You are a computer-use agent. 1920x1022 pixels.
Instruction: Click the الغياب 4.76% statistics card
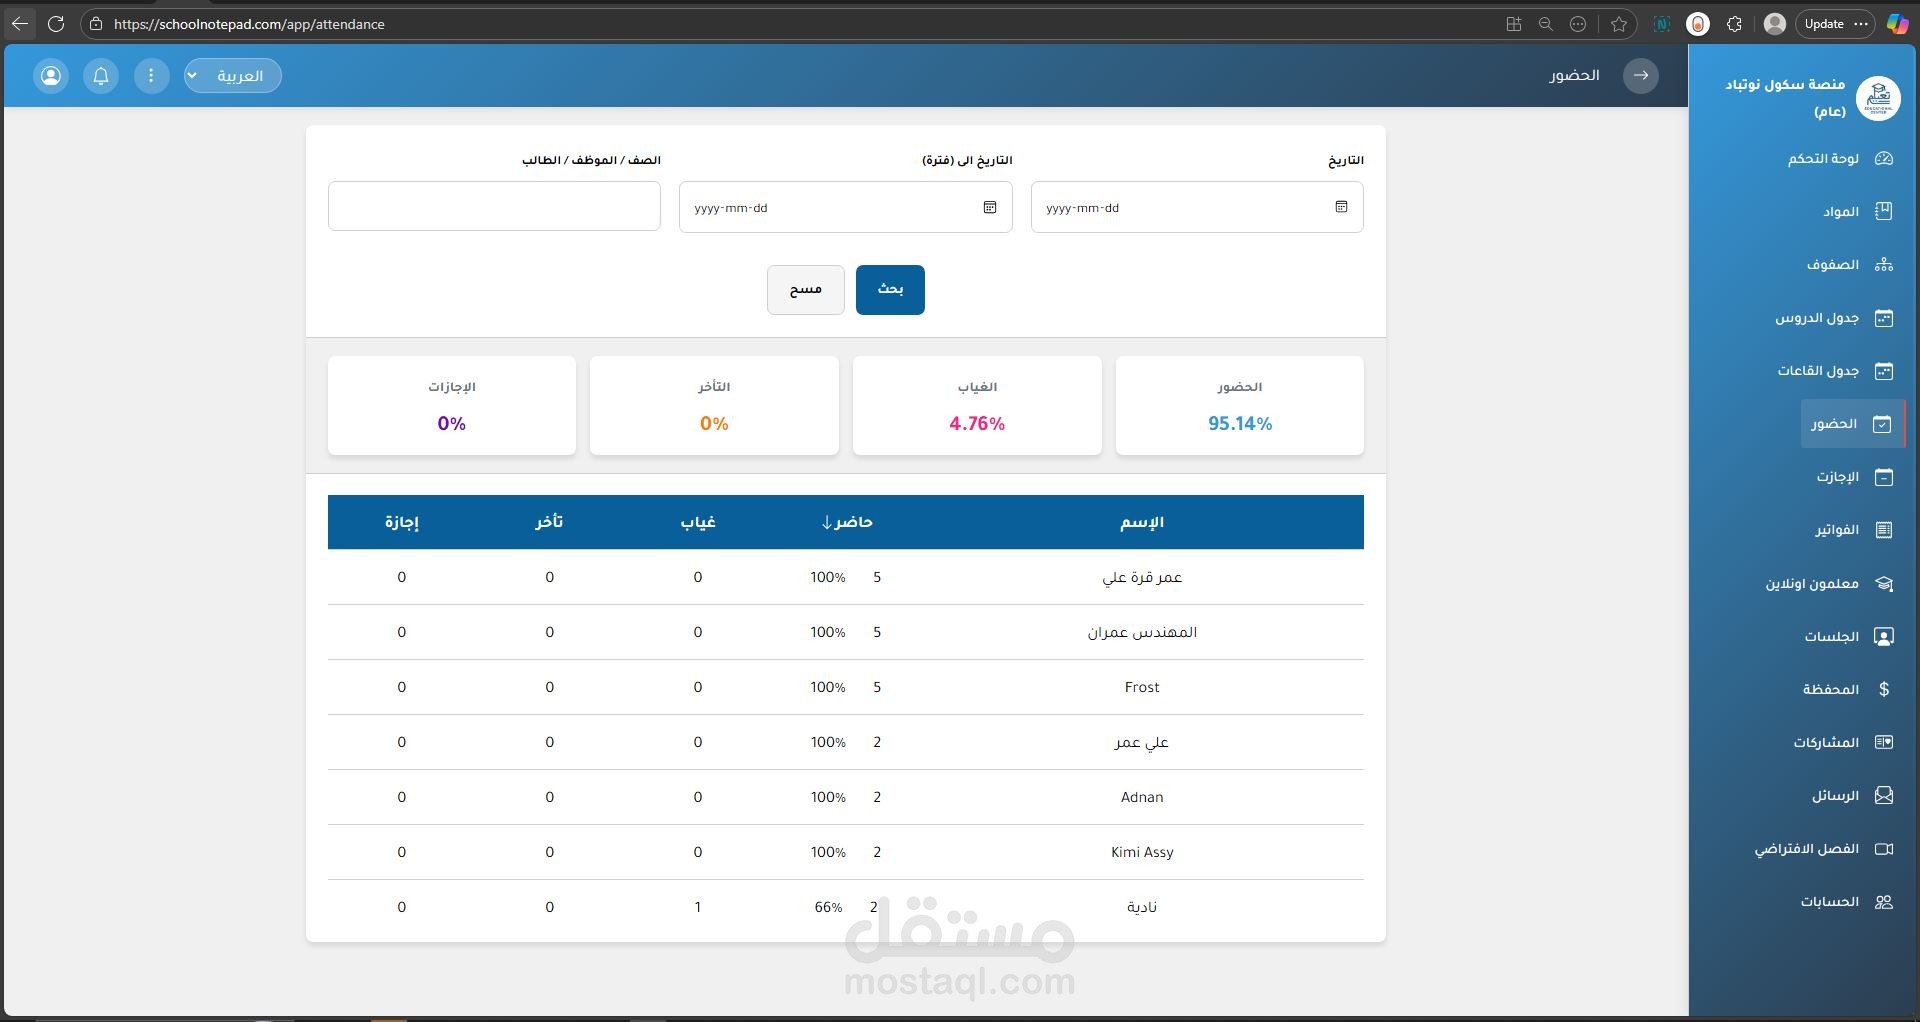pos(977,406)
